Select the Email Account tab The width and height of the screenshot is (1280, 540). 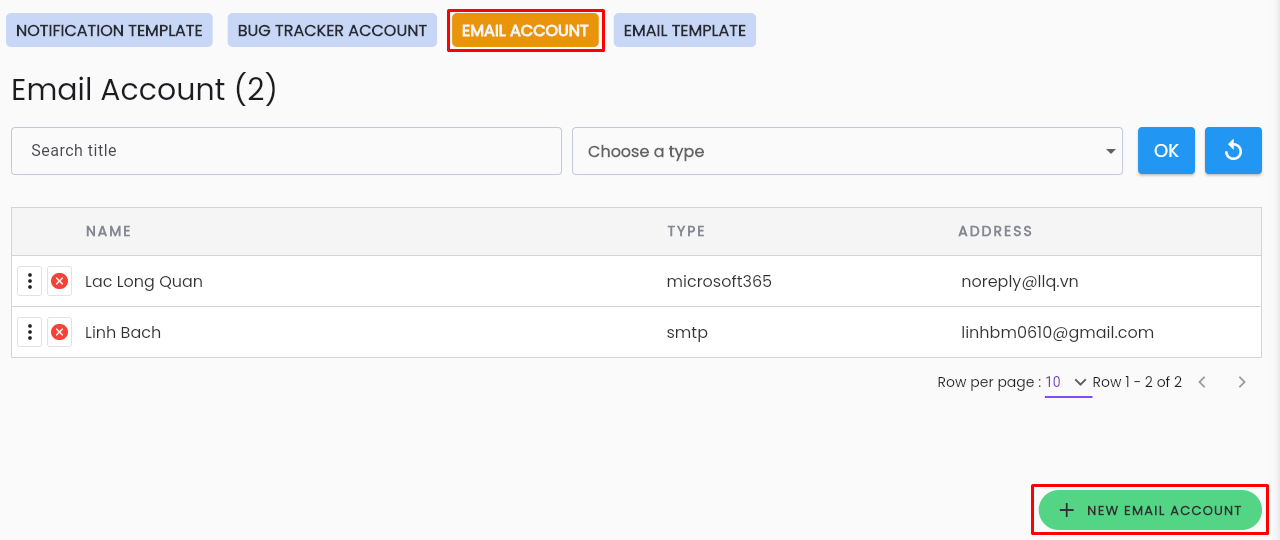click(x=525, y=30)
